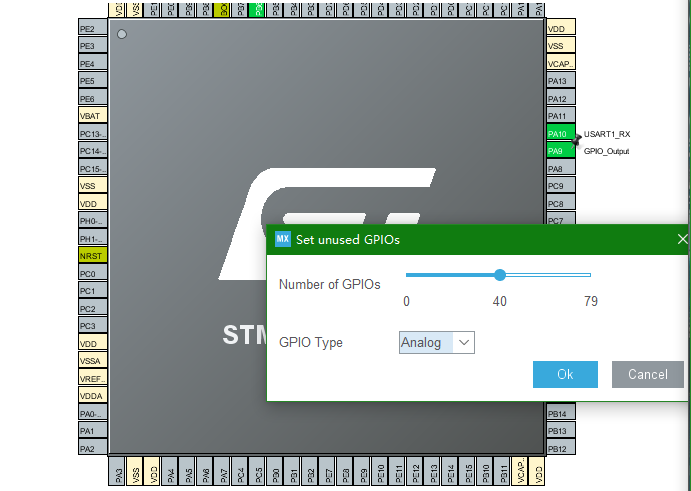Select pin PA13 on the chip
Screen dimensions: 691x491
point(561,80)
